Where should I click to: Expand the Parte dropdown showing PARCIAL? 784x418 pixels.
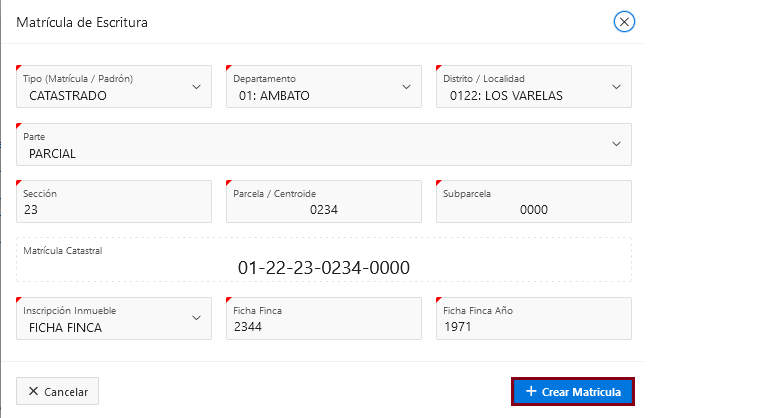(x=324, y=144)
